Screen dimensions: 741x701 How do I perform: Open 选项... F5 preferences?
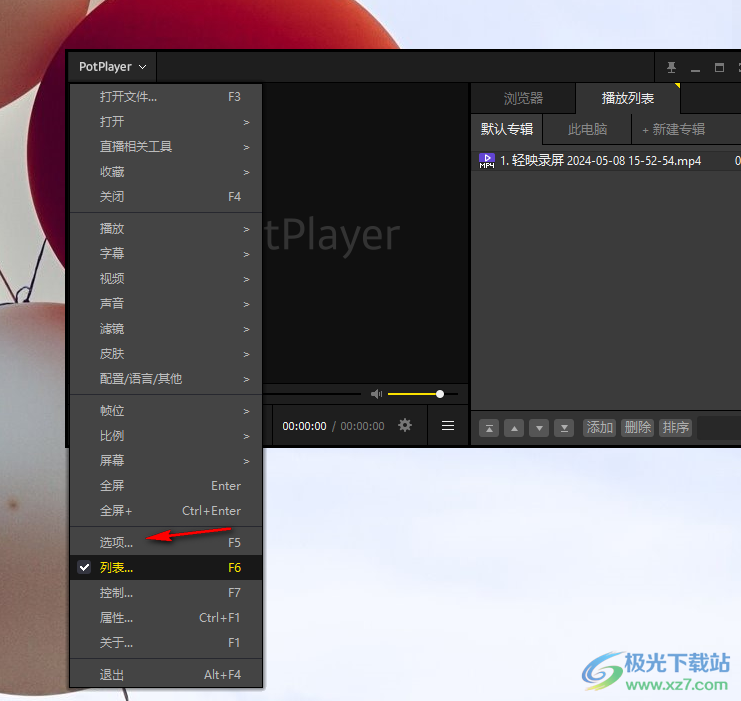point(166,543)
